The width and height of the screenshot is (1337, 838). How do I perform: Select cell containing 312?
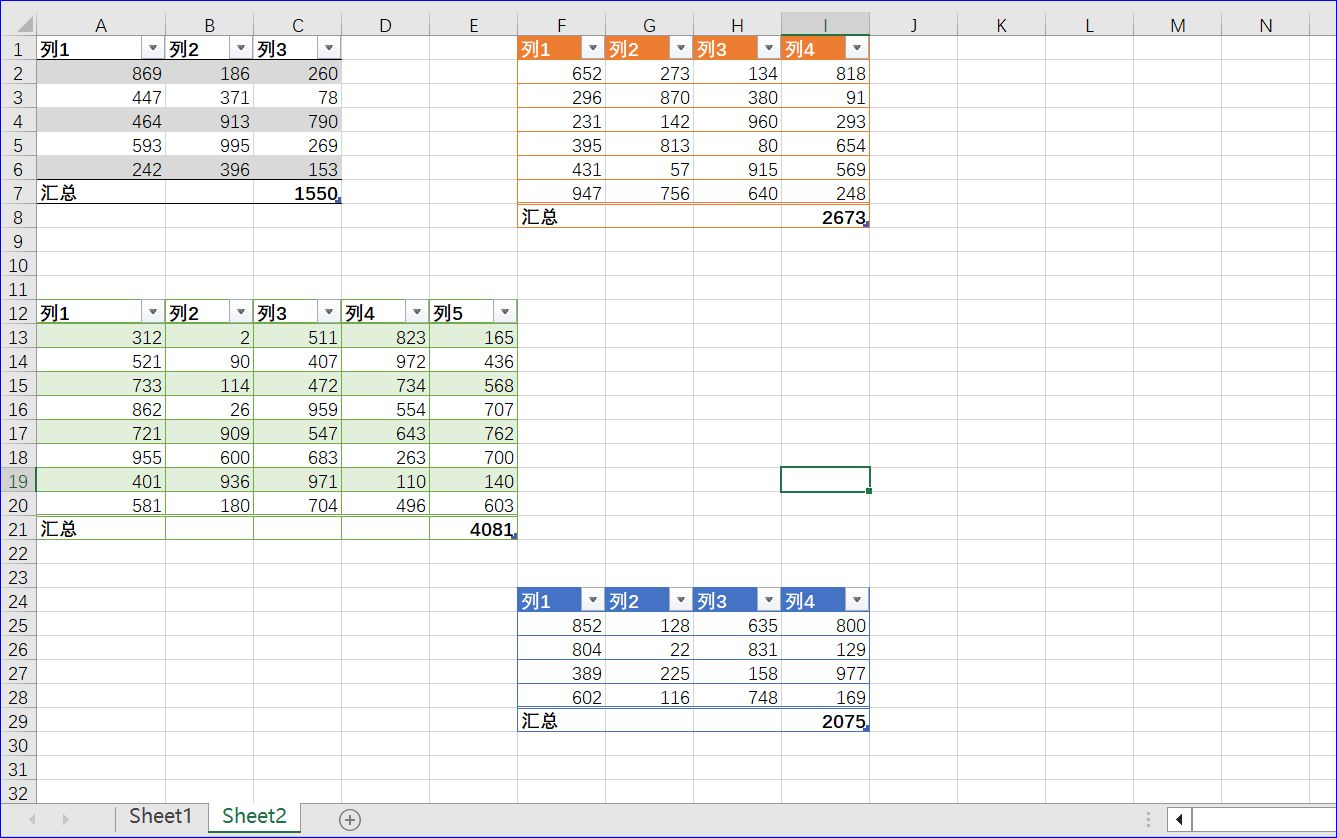pos(101,337)
